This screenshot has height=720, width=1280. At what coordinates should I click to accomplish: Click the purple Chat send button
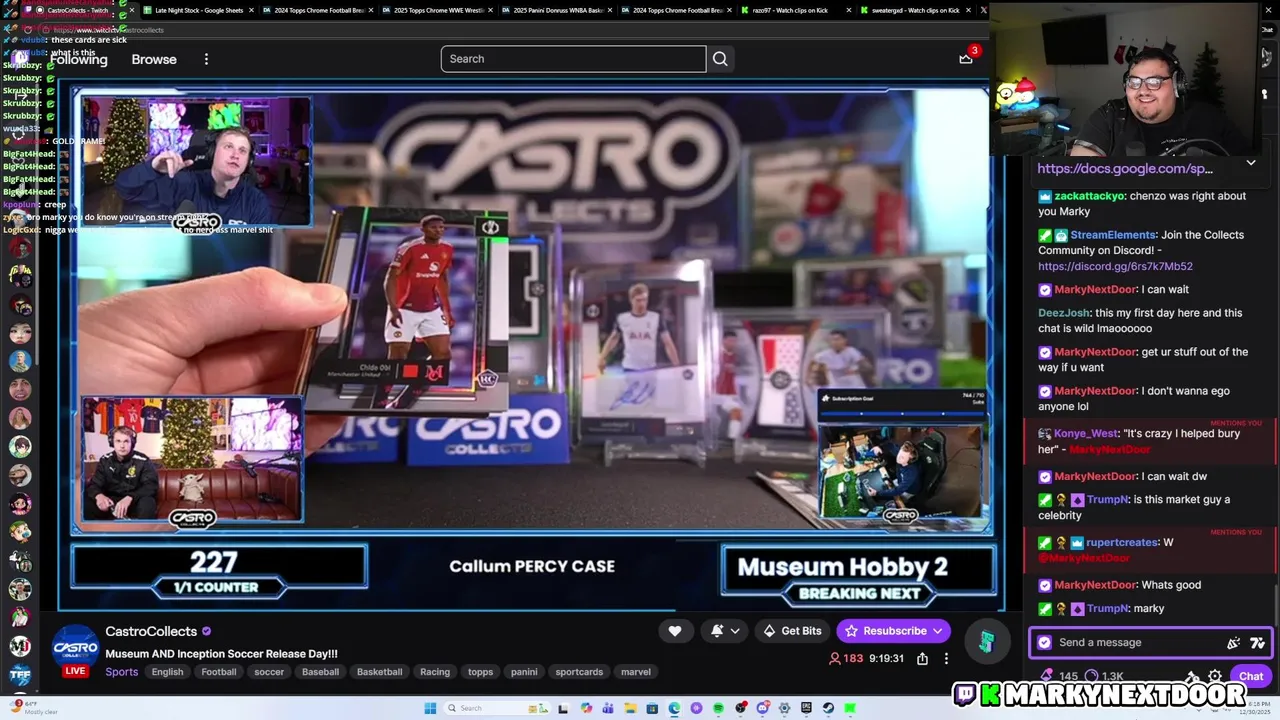pos(1251,677)
